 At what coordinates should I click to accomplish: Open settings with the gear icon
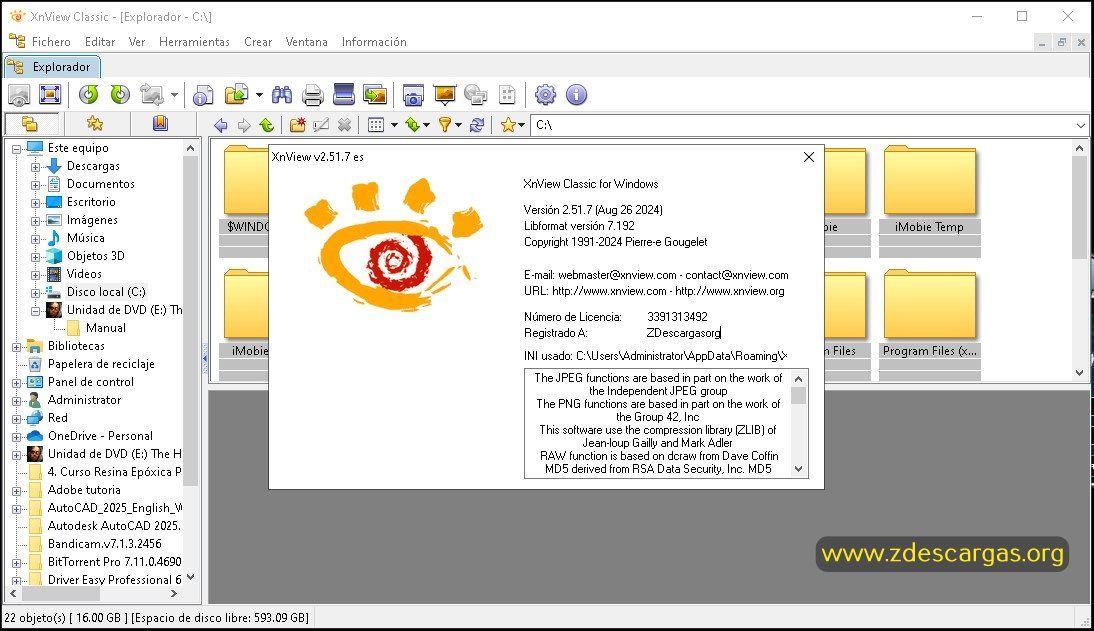[545, 94]
